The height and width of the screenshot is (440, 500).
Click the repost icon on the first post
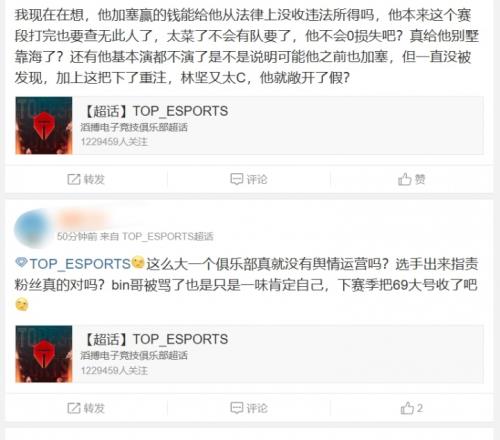[74, 179]
